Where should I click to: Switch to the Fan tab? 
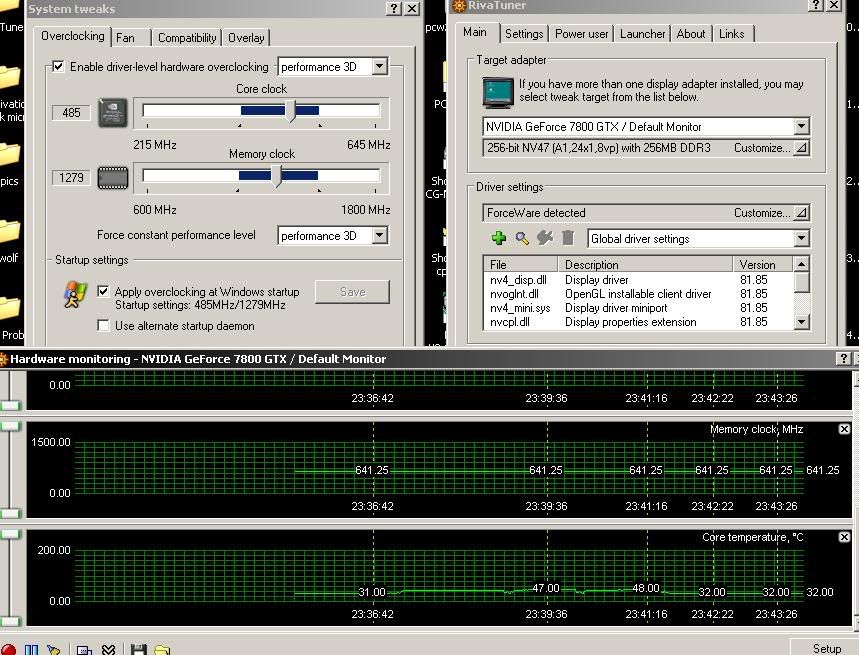pyautogui.click(x=125, y=38)
